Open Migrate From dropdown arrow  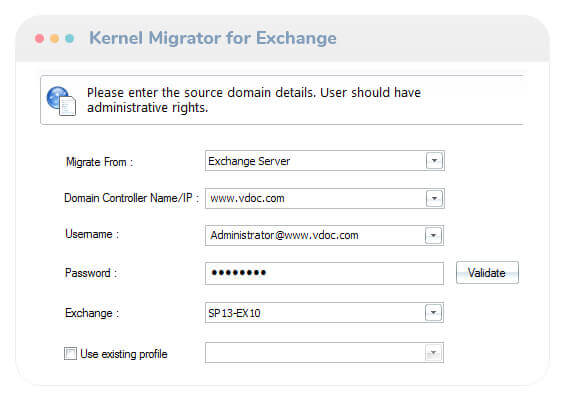[434, 161]
